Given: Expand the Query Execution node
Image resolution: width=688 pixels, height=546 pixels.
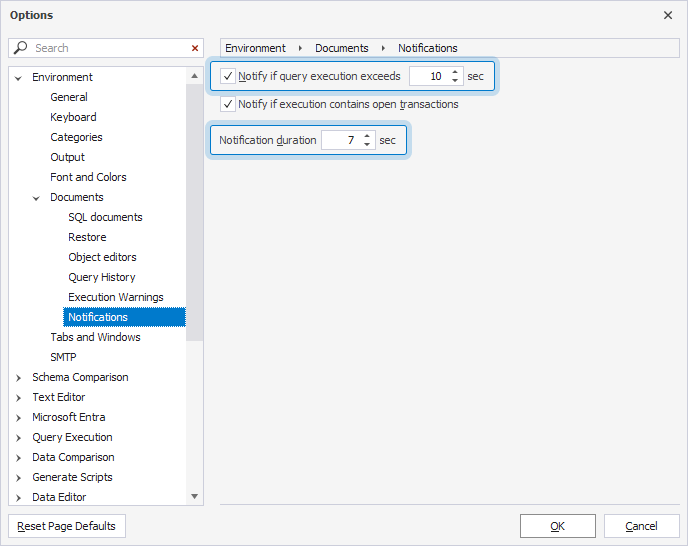Looking at the screenshot, I should (x=18, y=438).
